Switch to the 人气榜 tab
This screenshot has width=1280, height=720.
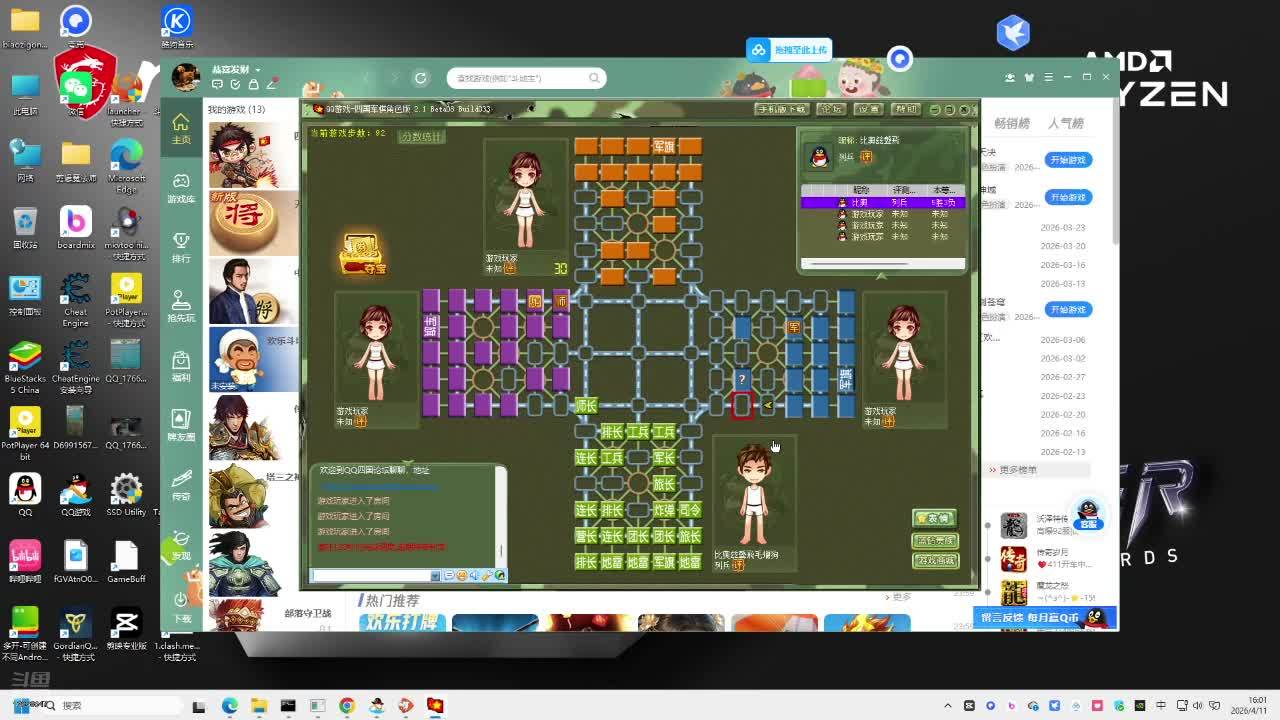pos(1065,124)
